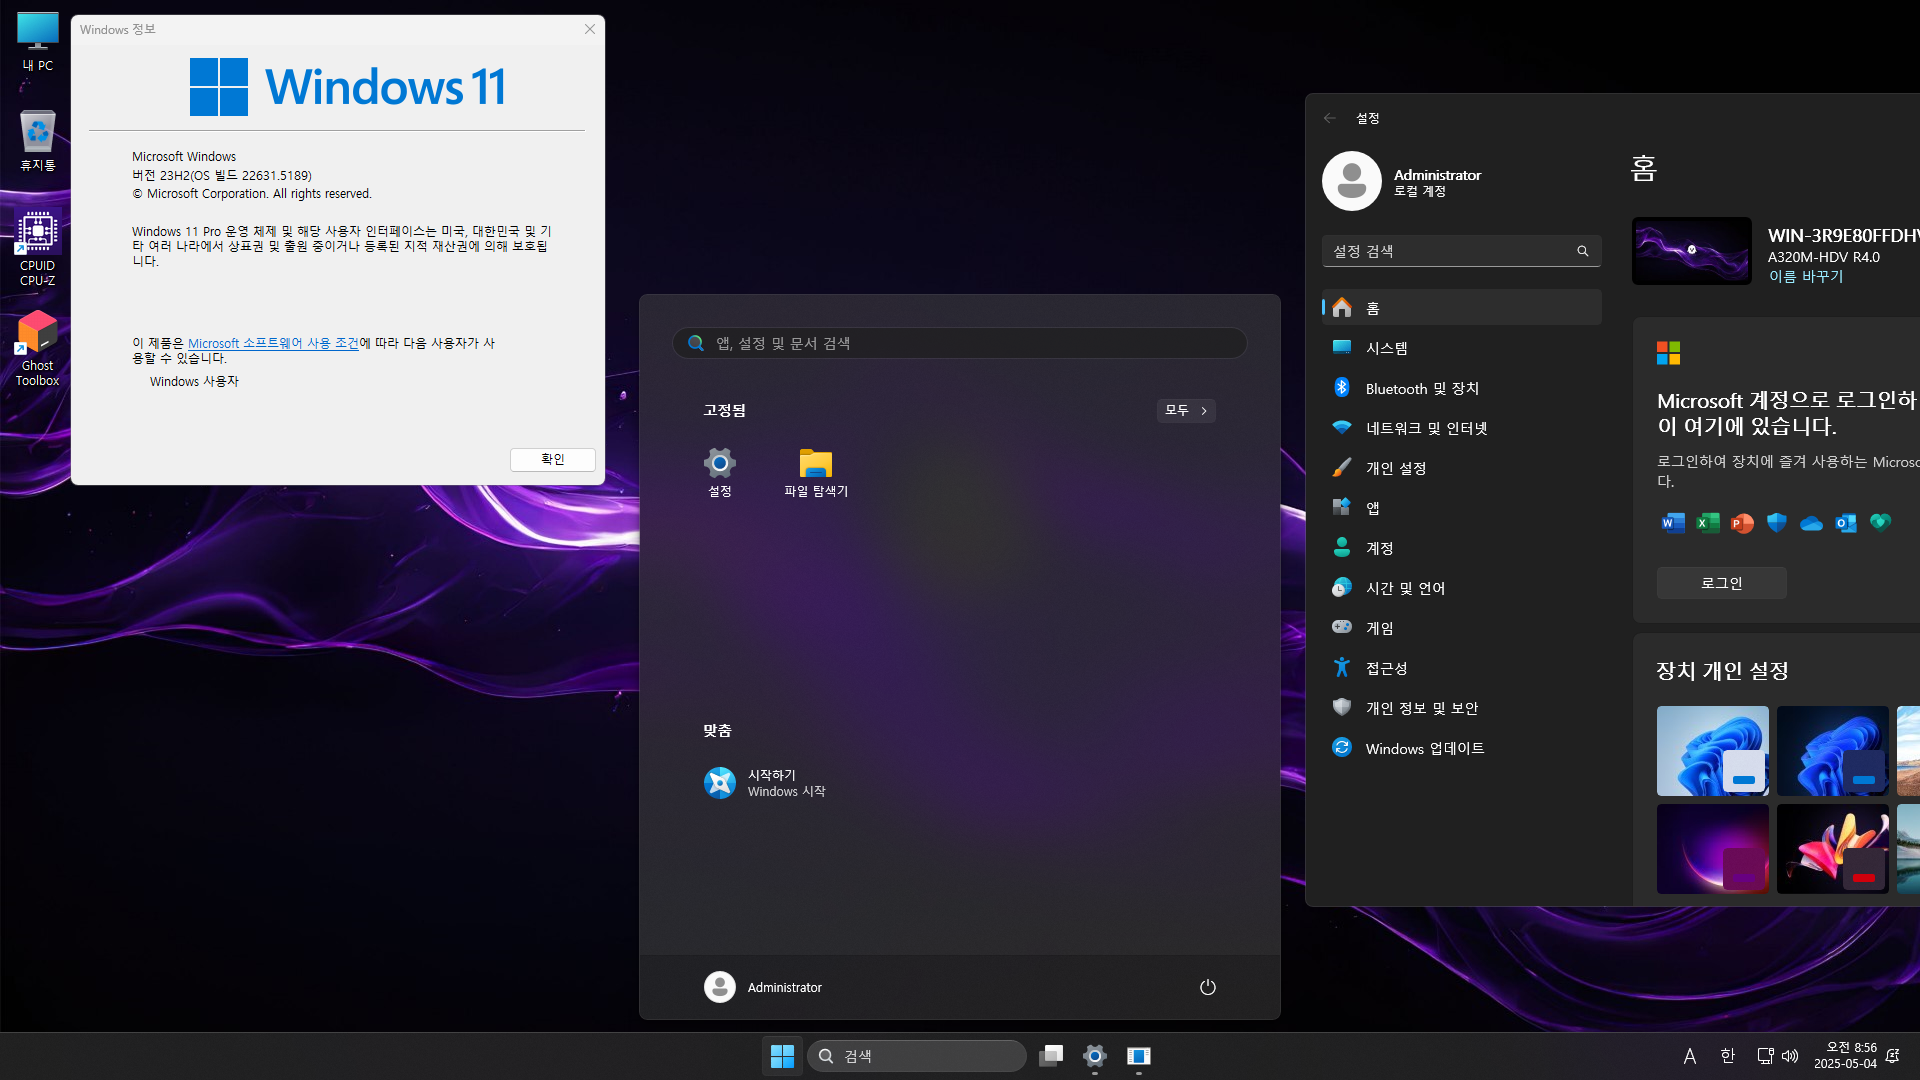Close the Windows 정보 dialog
The width and height of the screenshot is (1920, 1080).
[590, 29]
